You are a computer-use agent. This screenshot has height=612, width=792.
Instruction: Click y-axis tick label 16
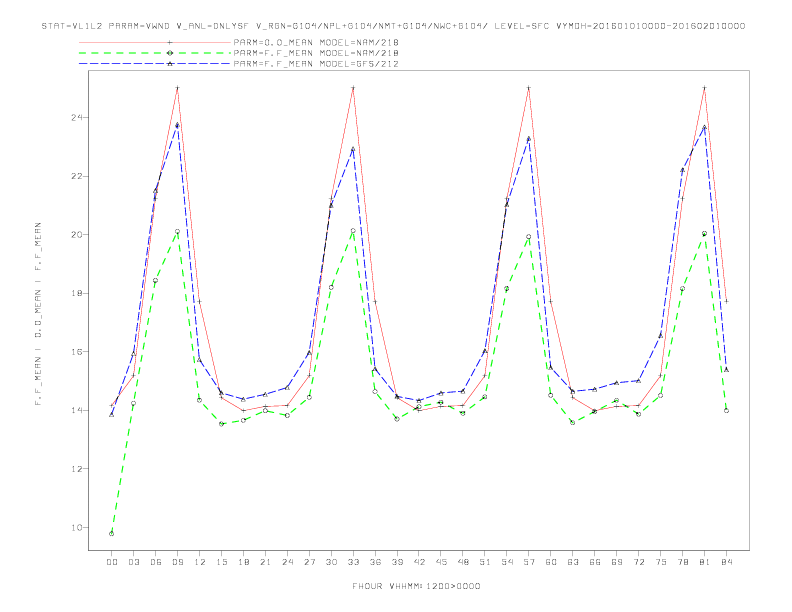click(x=76, y=351)
